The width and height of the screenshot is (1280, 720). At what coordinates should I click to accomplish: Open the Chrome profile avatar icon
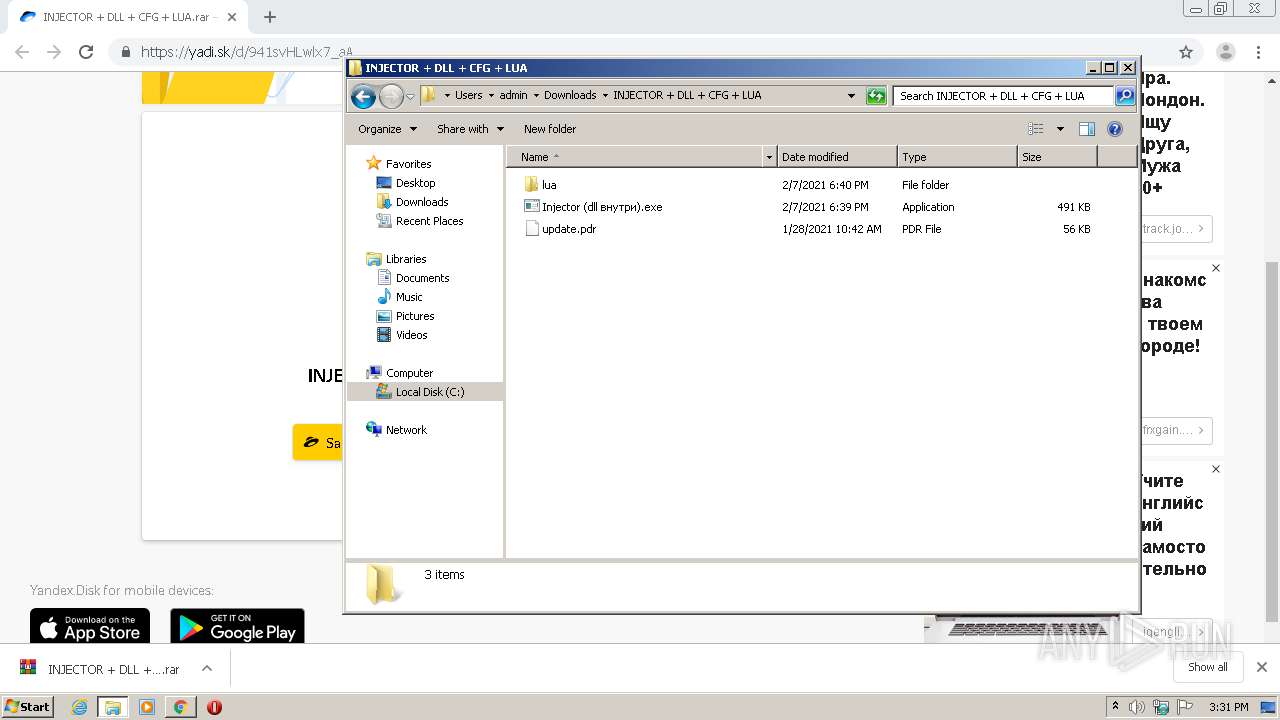coord(1226,52)
